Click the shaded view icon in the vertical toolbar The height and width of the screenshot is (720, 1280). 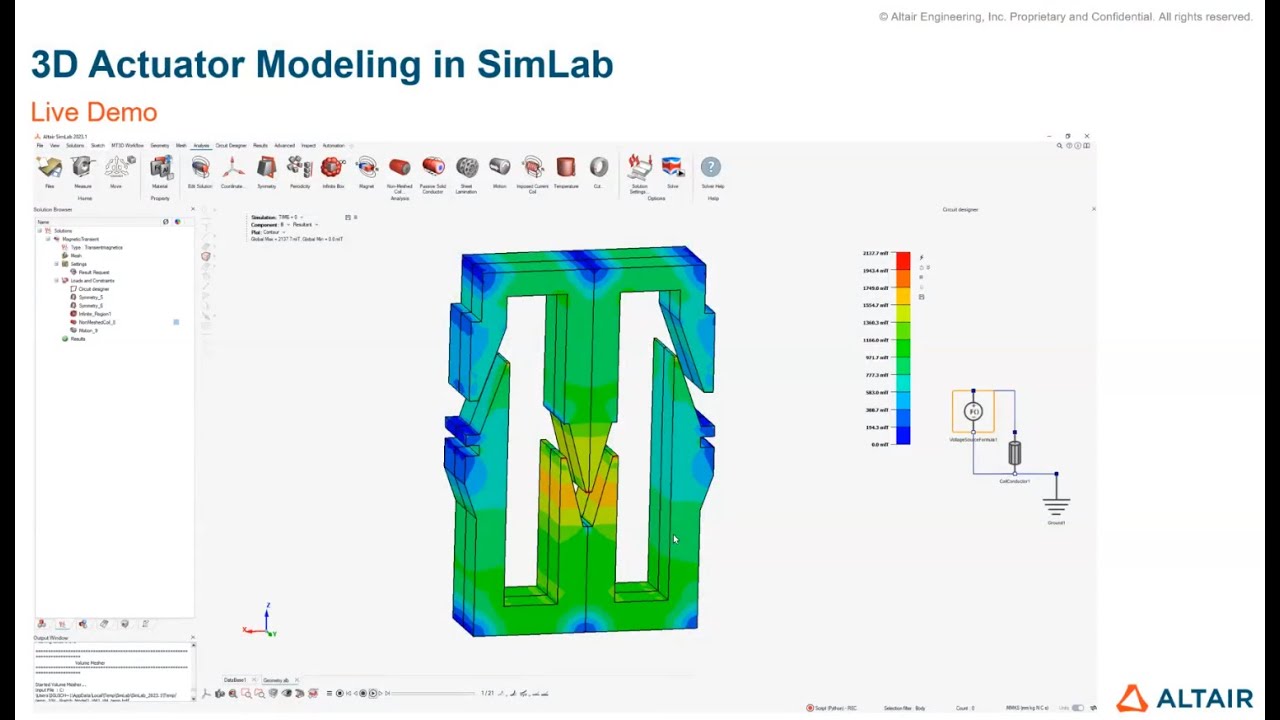click(206, 256)
